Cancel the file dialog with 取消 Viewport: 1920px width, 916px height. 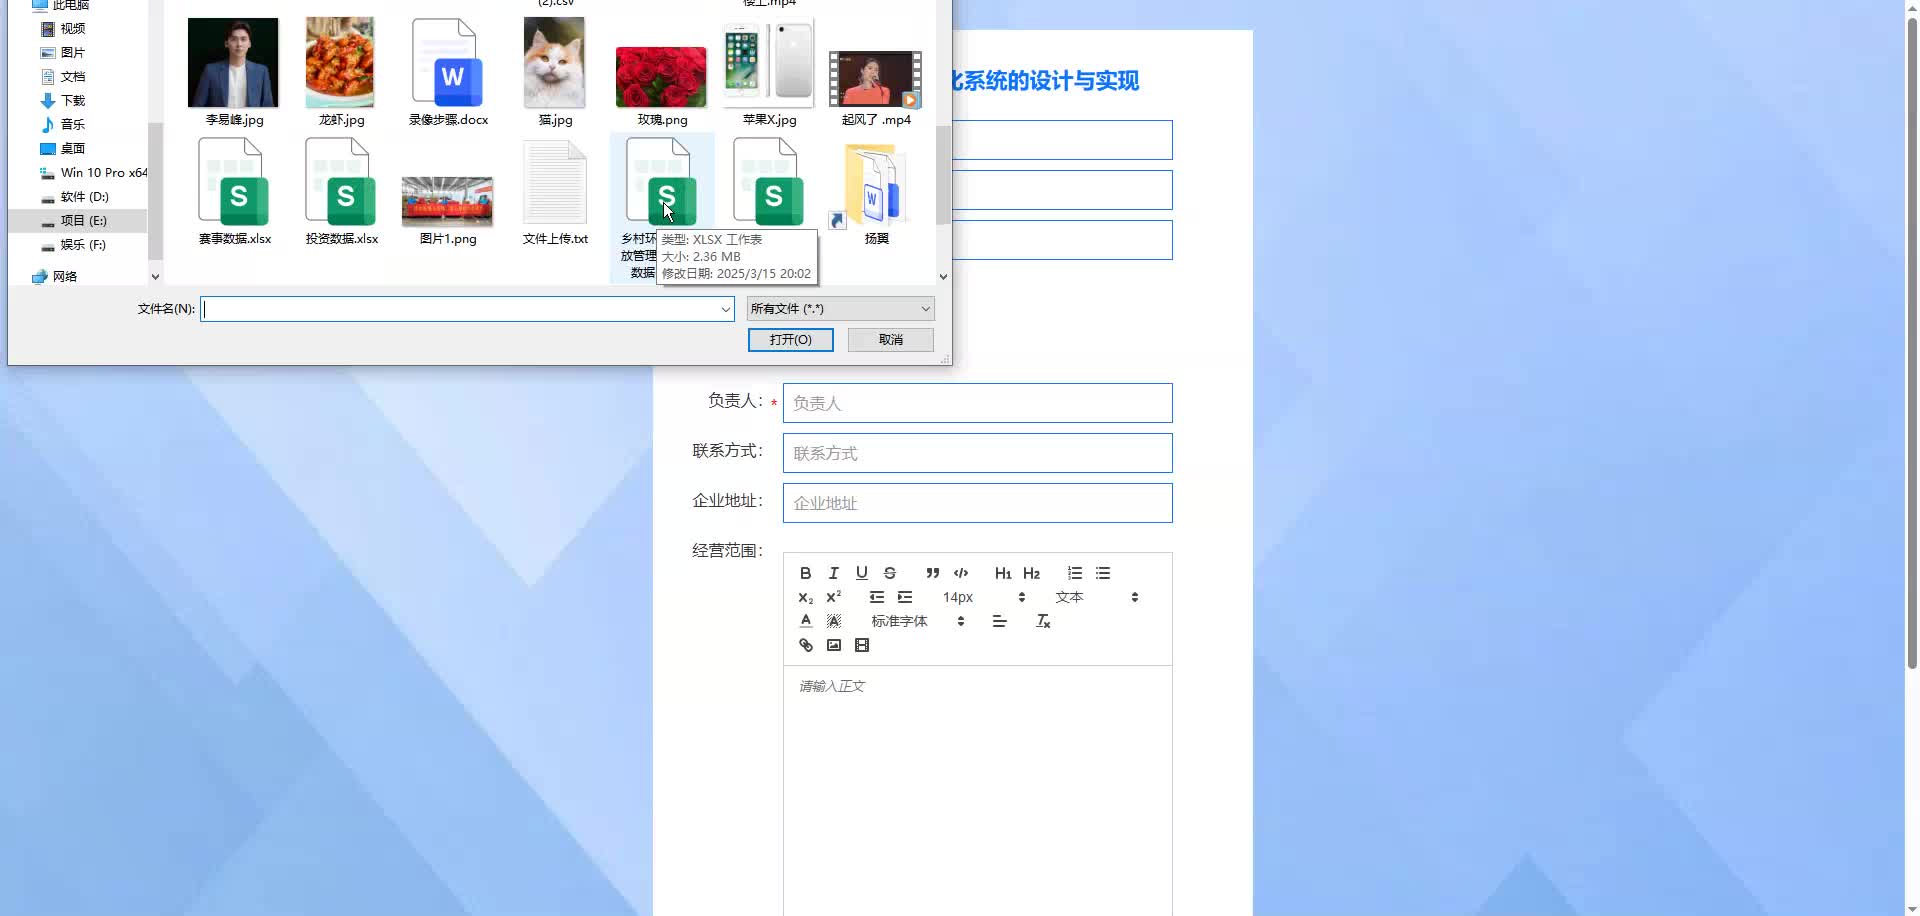[890, 340]
